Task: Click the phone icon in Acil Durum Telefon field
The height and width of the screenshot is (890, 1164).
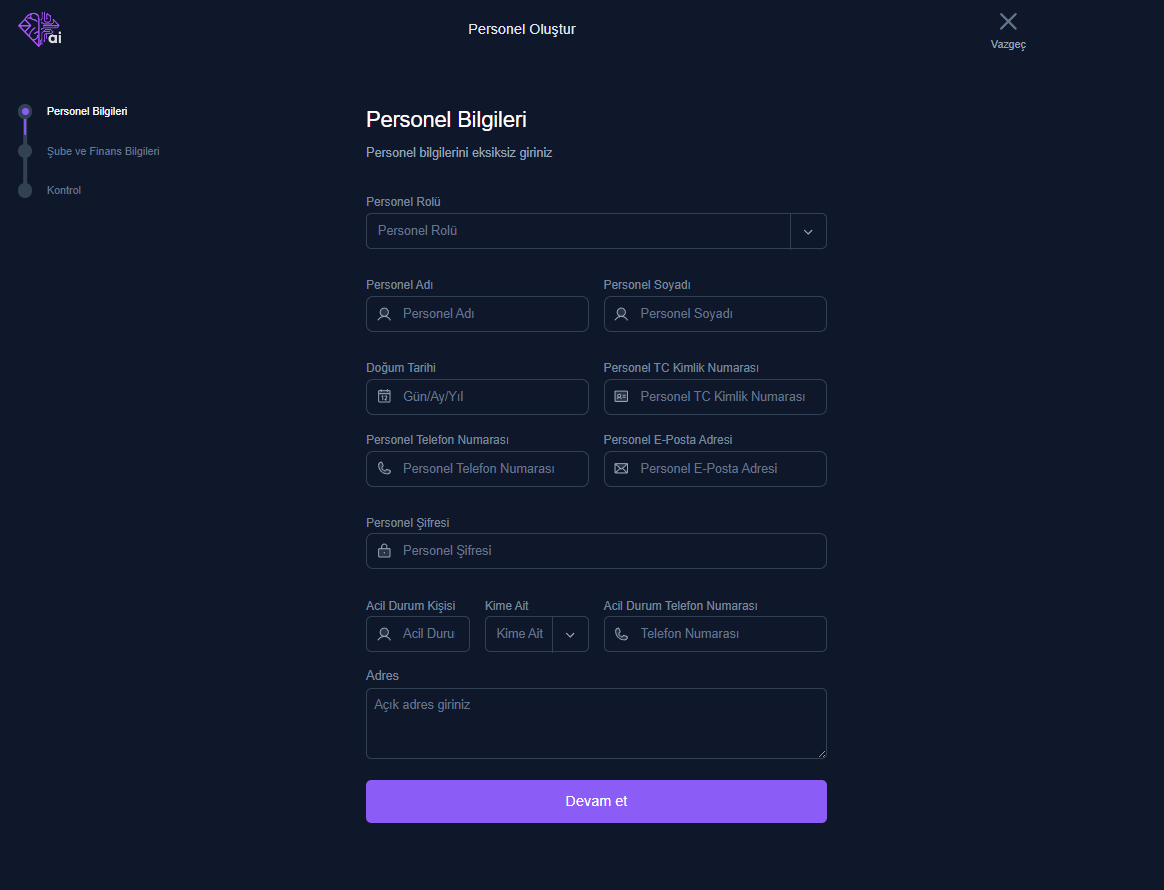Action: tap(621, 634)
